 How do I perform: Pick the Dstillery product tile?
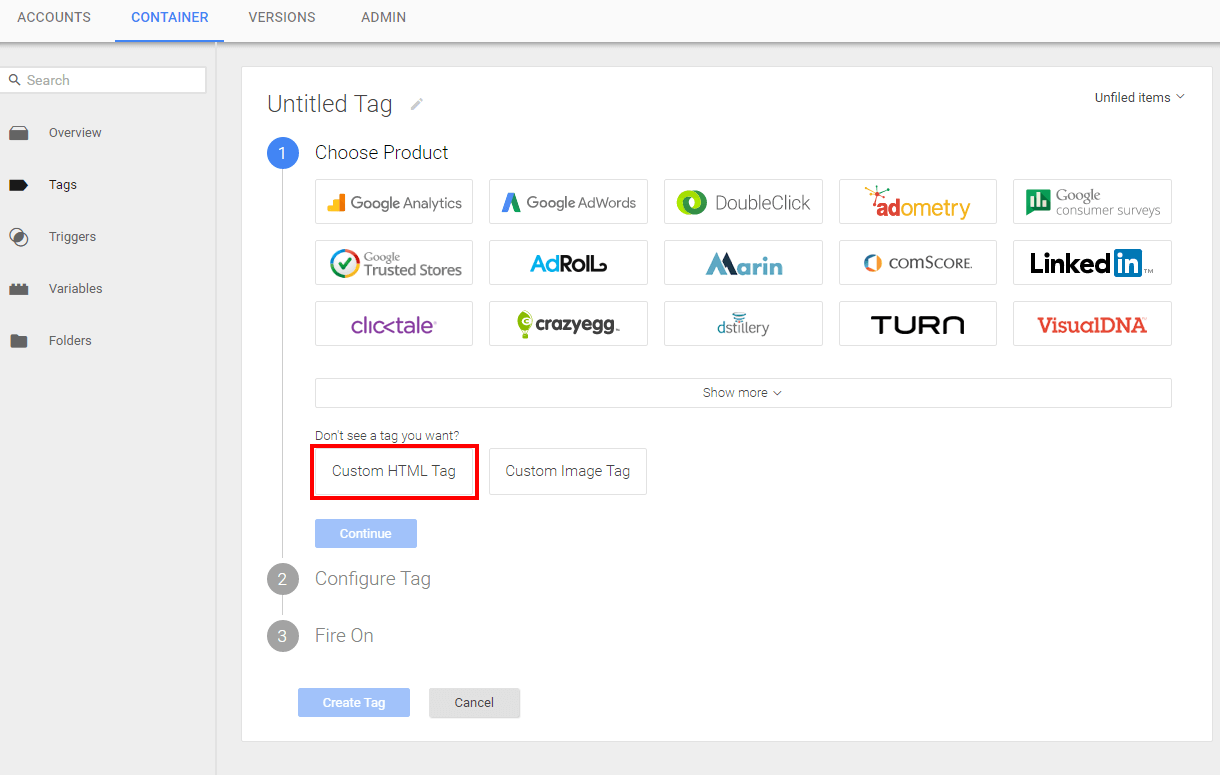(743, 324)
